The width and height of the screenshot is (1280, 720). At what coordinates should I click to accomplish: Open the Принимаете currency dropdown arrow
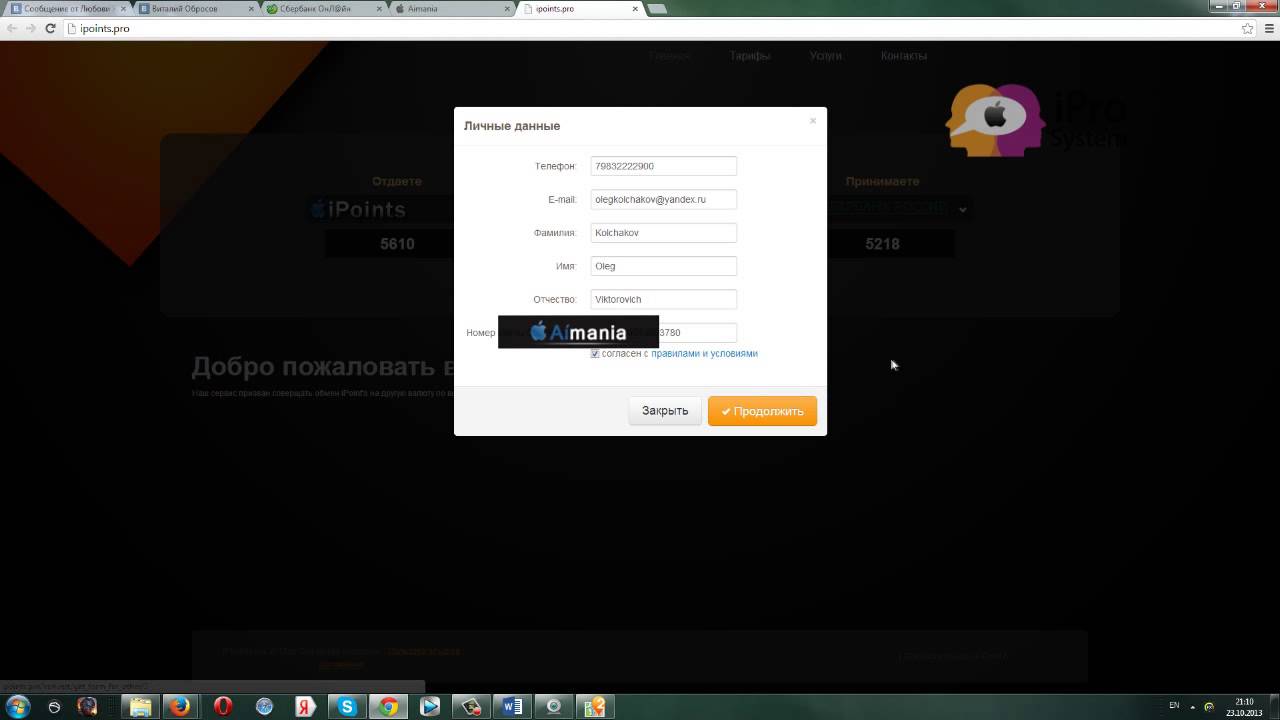(962, 209)
